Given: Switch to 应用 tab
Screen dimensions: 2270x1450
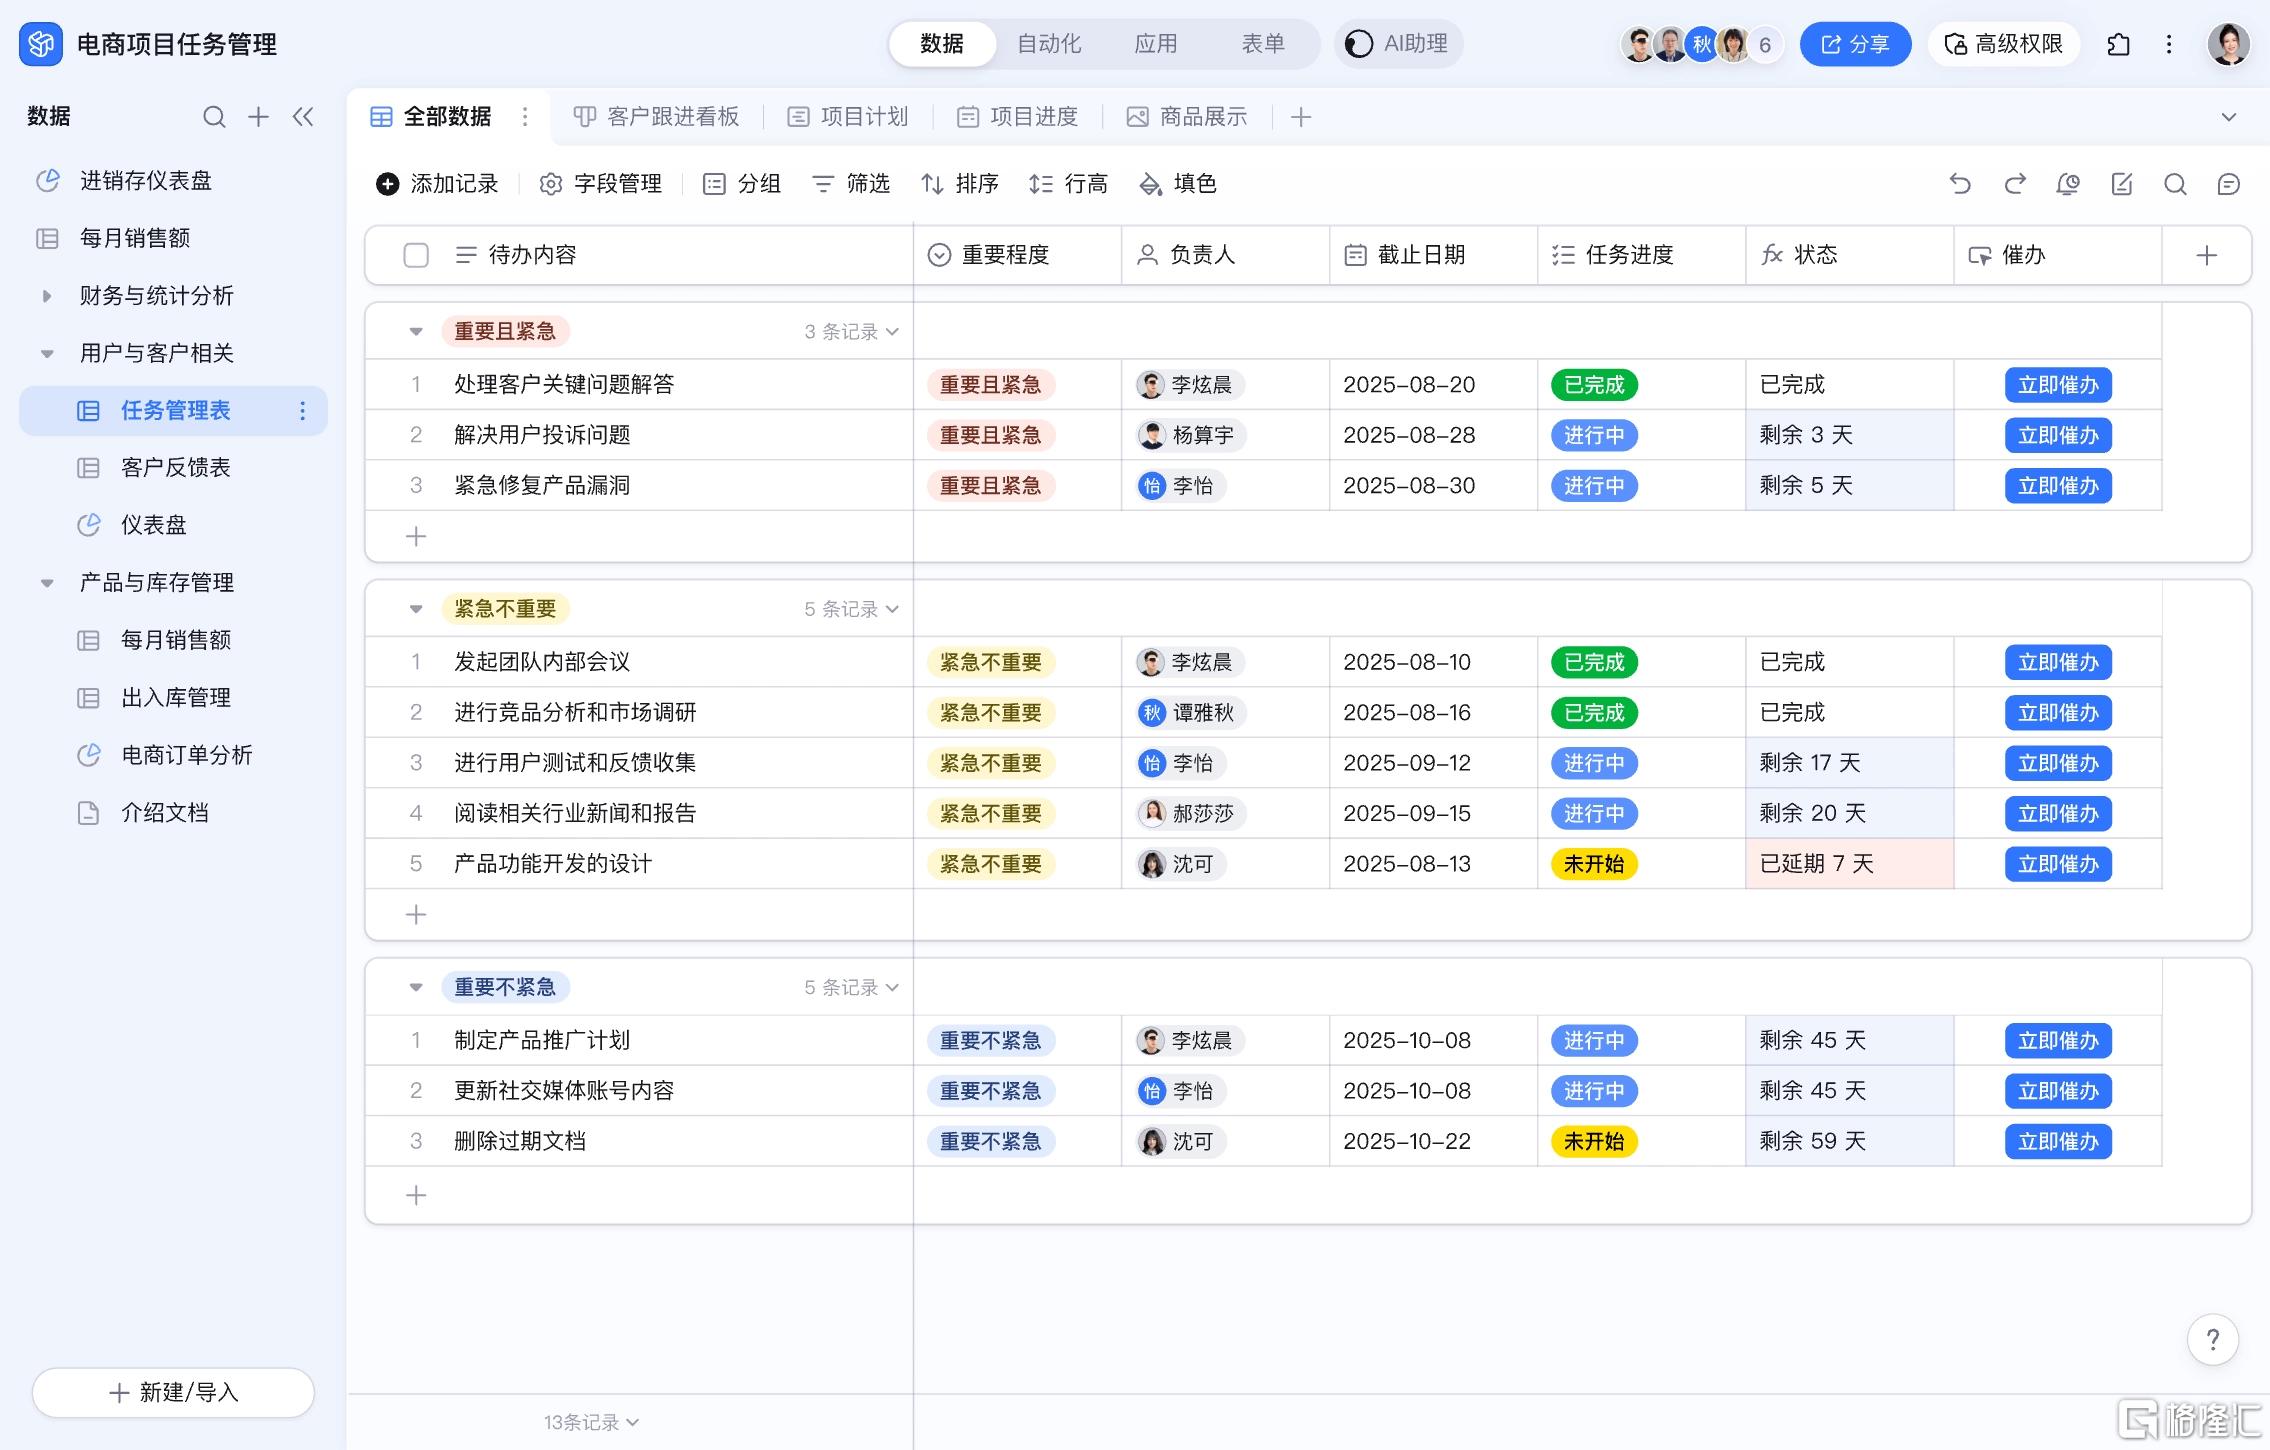Looking at the screenshot, I should [x=1156, y=44].
